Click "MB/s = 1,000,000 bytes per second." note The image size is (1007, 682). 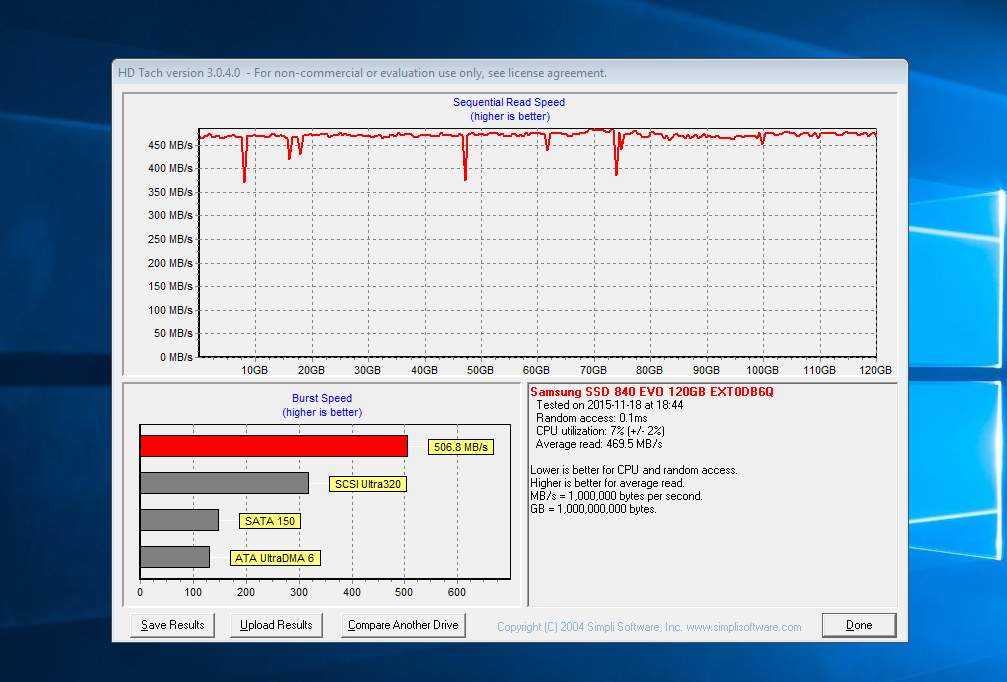point(617,496)
